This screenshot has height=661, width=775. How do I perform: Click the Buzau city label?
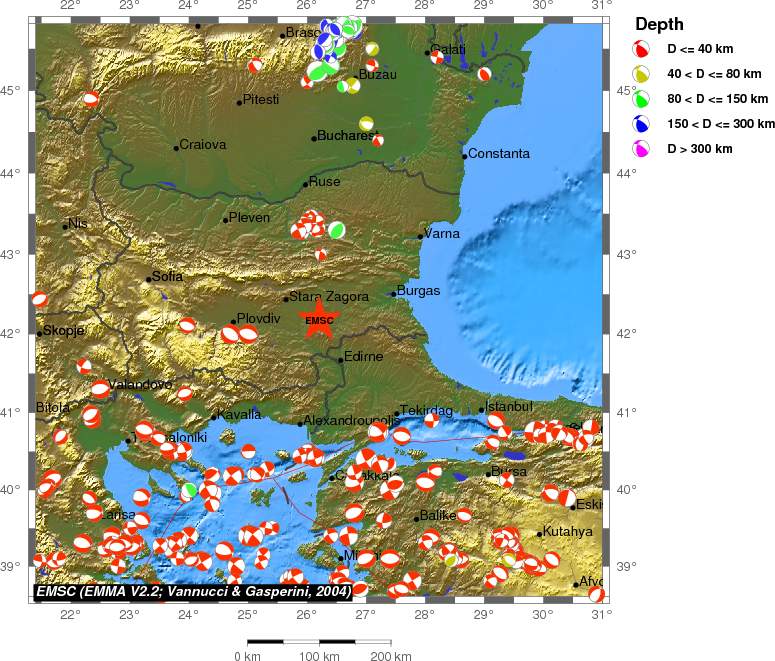click(x=378, y=75)
